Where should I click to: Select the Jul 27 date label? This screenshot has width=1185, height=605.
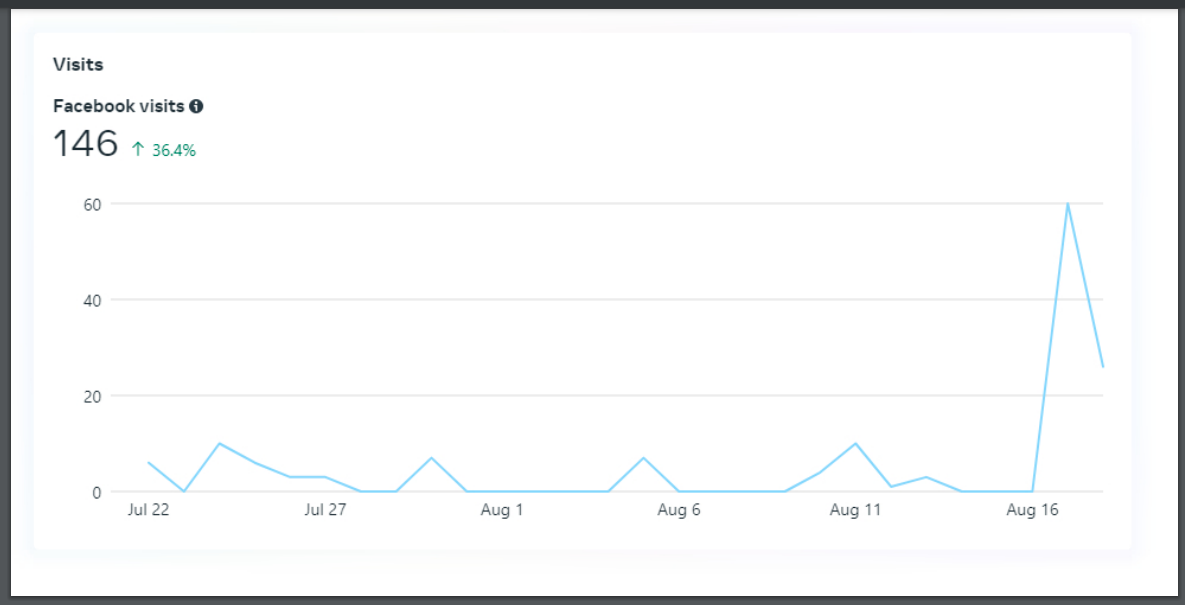tap(325, 510)
